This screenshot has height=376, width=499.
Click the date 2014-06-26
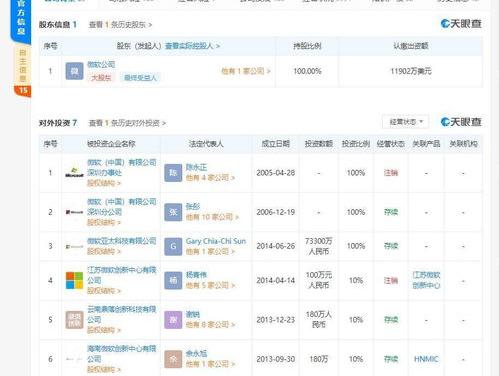[x=276, y=246]
